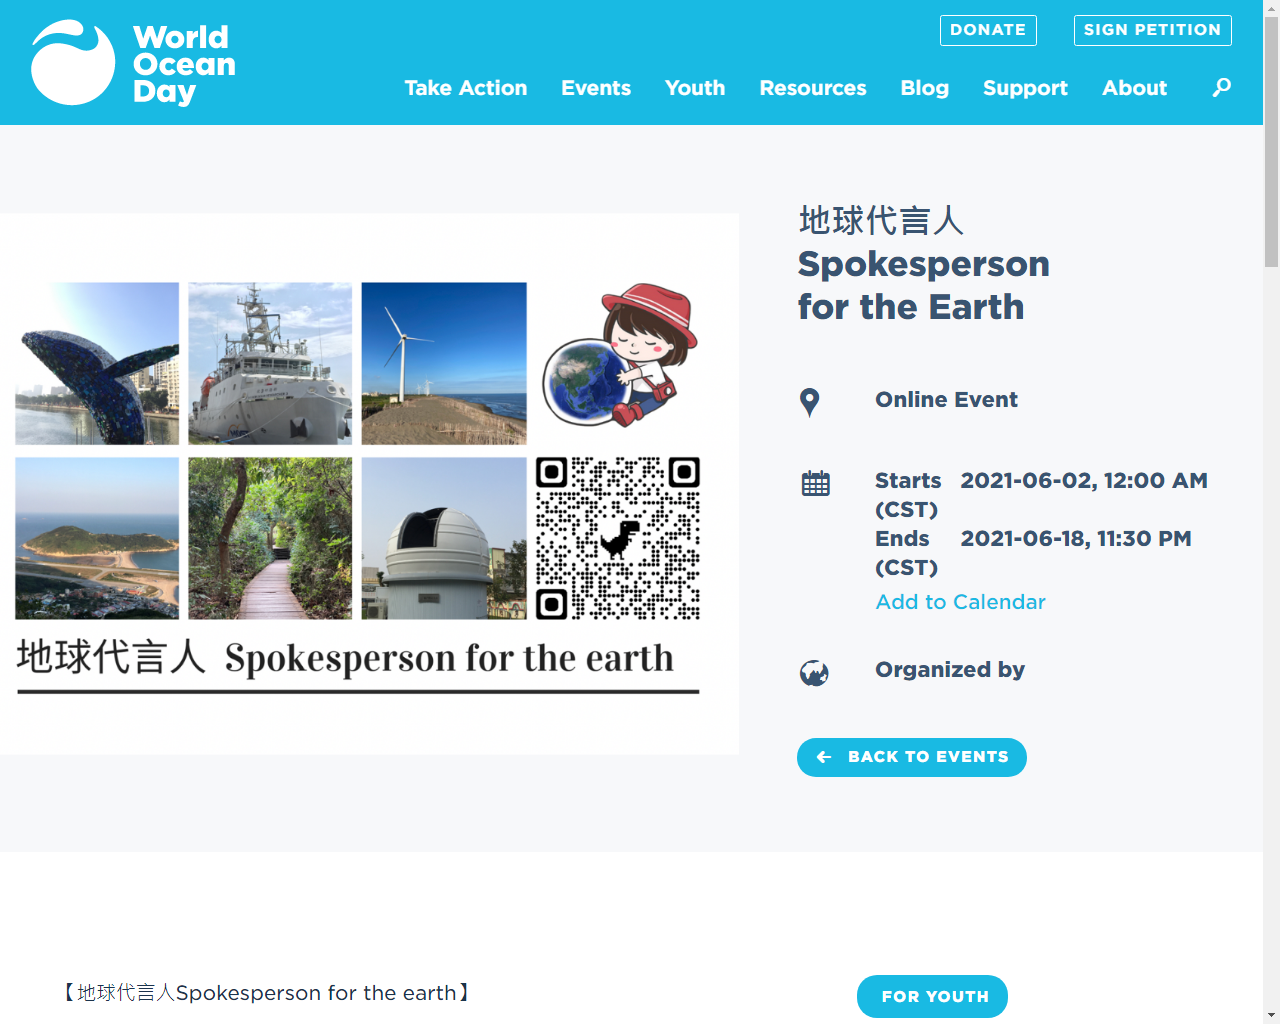Click the globe icon beside Organized by
1280x1024 pixels.
tap(814, 673)
